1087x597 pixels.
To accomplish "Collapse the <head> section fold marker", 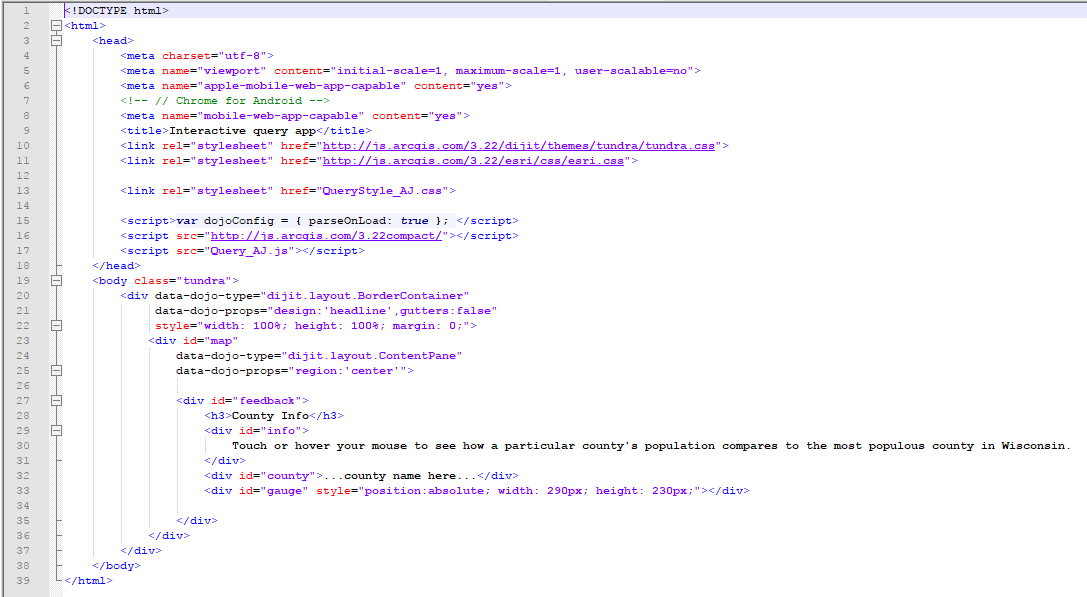I will pyautogui.click(x=56, y=41).
